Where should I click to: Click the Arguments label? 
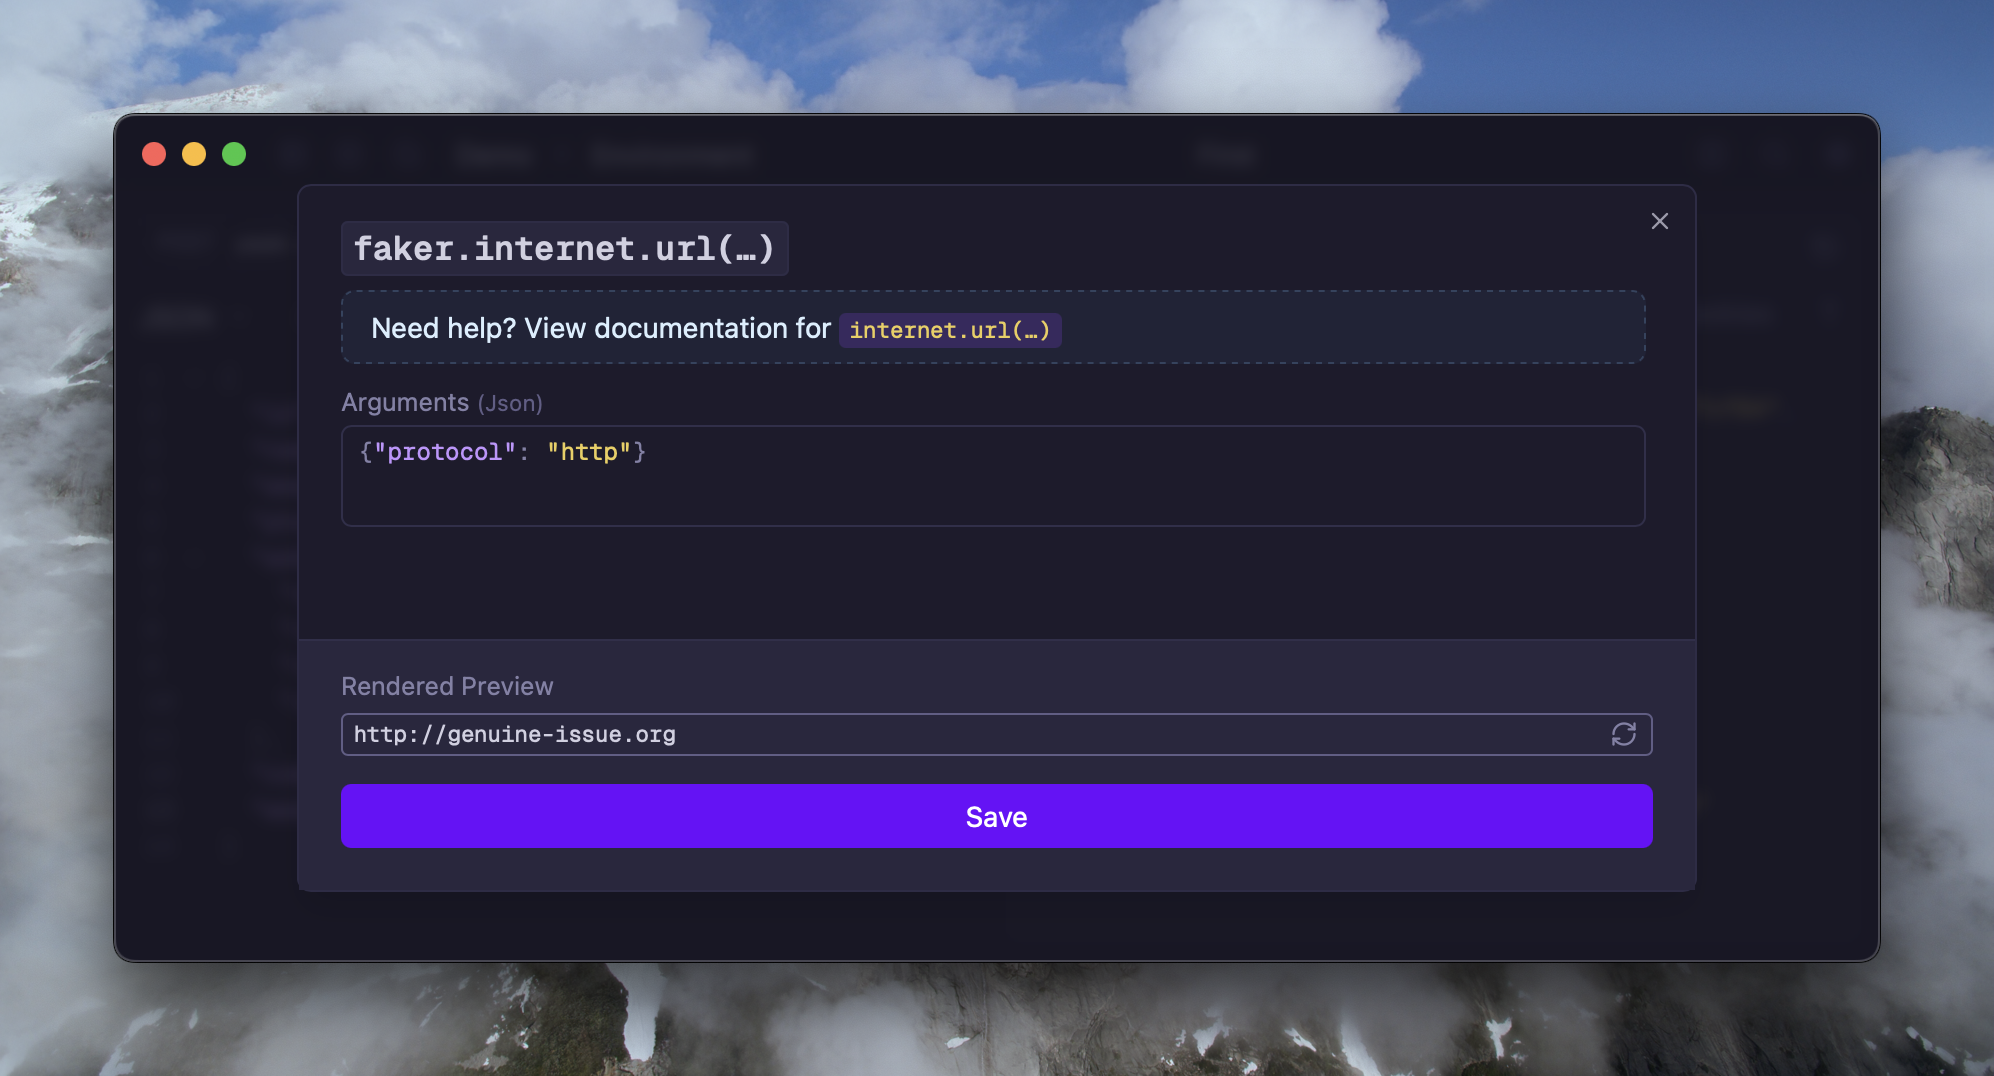click(405, 402)
